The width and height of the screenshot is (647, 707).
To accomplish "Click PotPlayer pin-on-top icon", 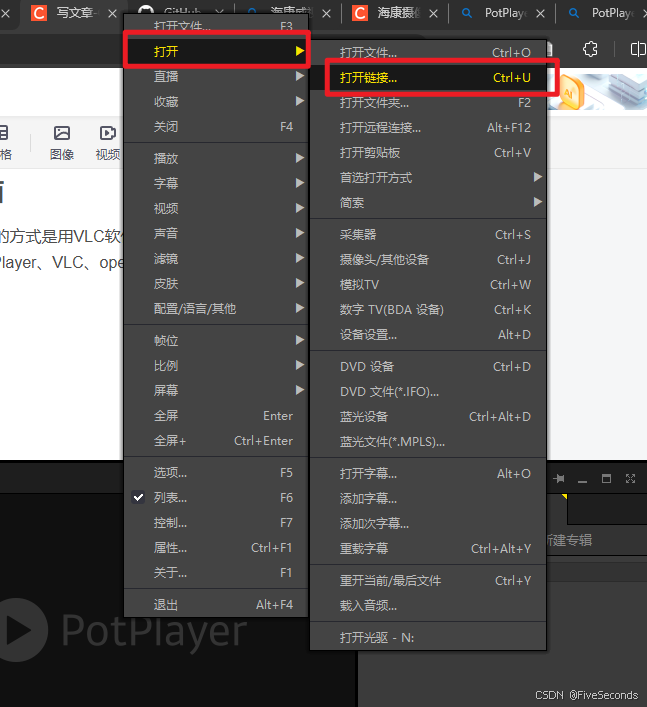I will pyautogui.click(x=559, y=478).
